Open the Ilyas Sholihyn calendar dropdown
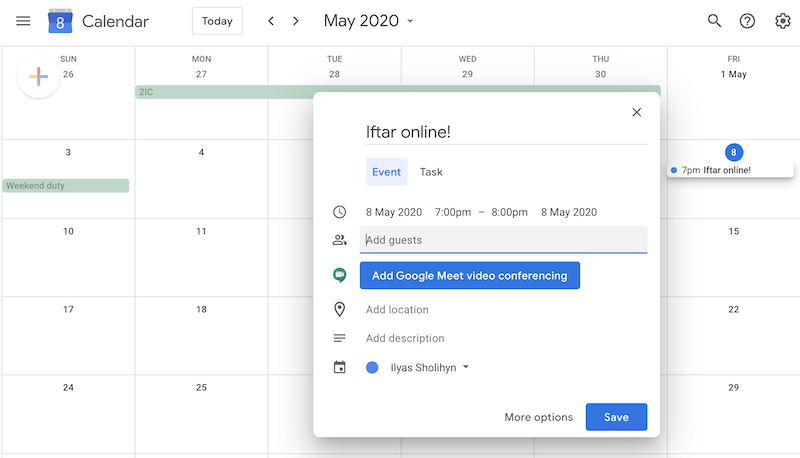800x458 pixels. coord(466,367)
